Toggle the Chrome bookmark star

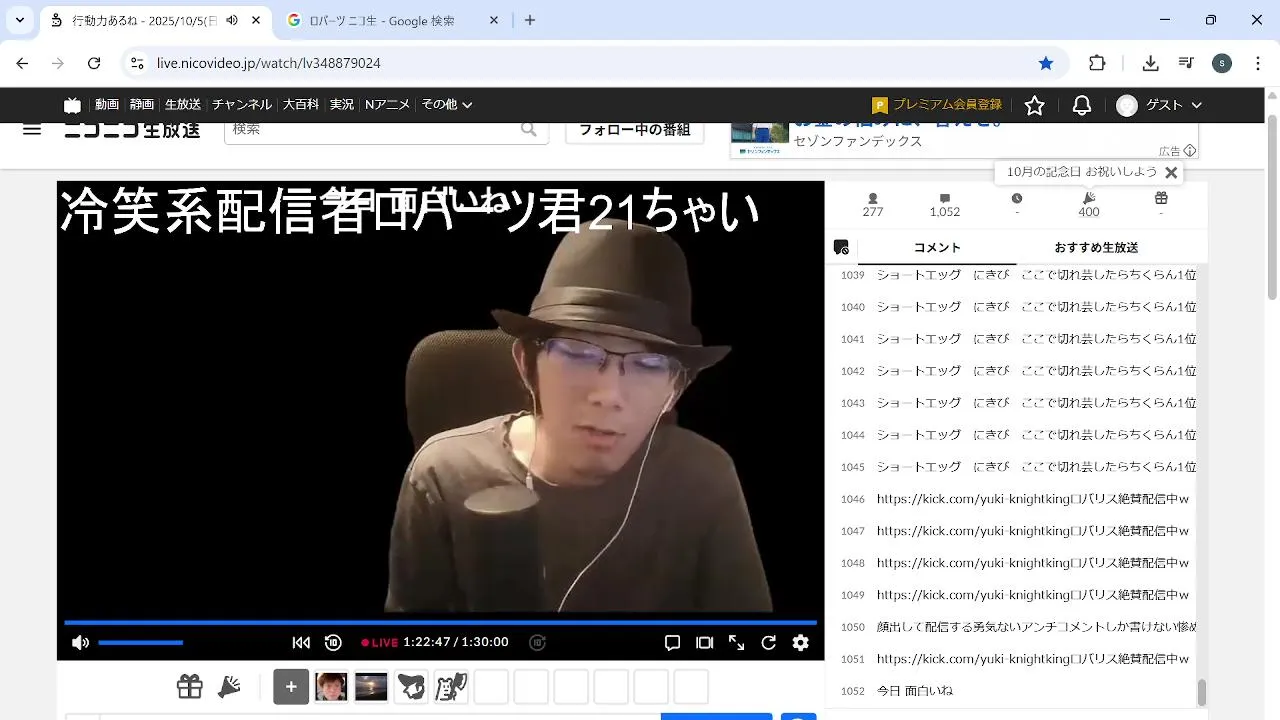click(x=1046, y=63)
